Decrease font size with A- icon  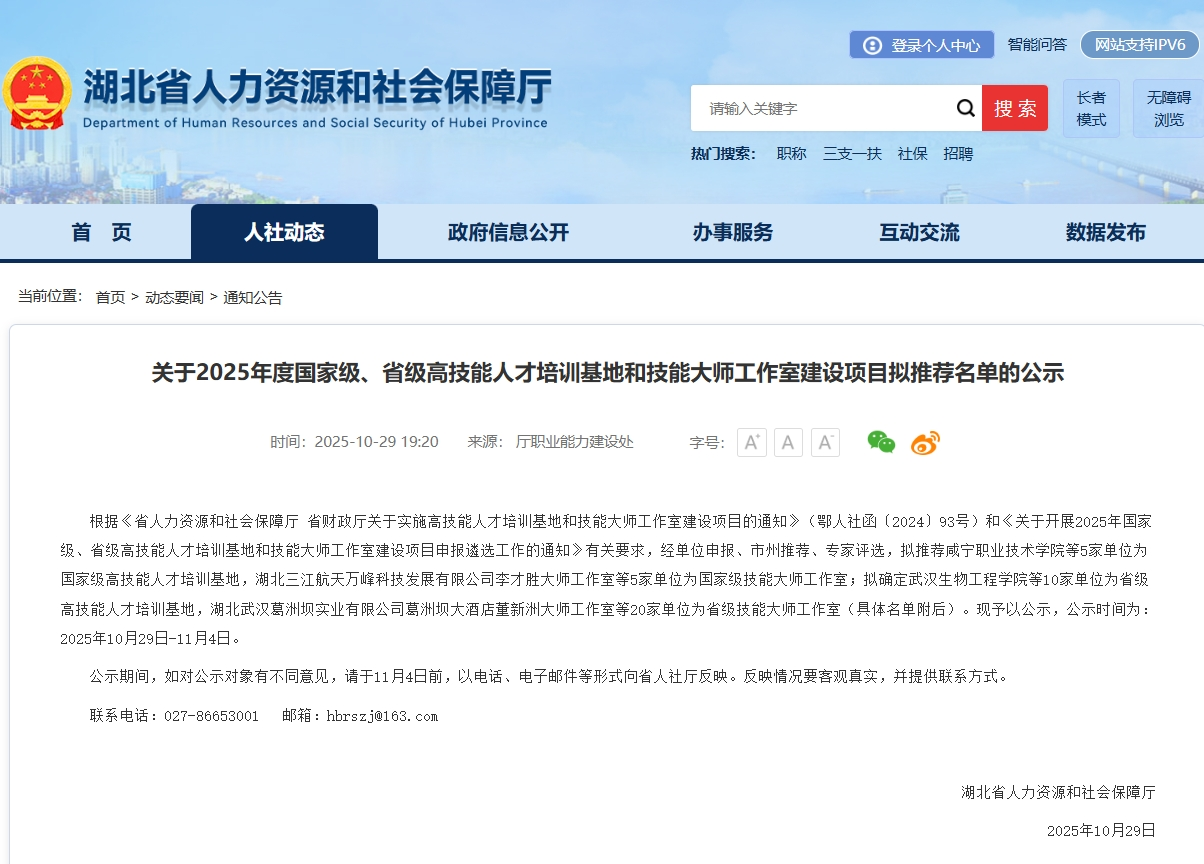click(x=825, y=442)
